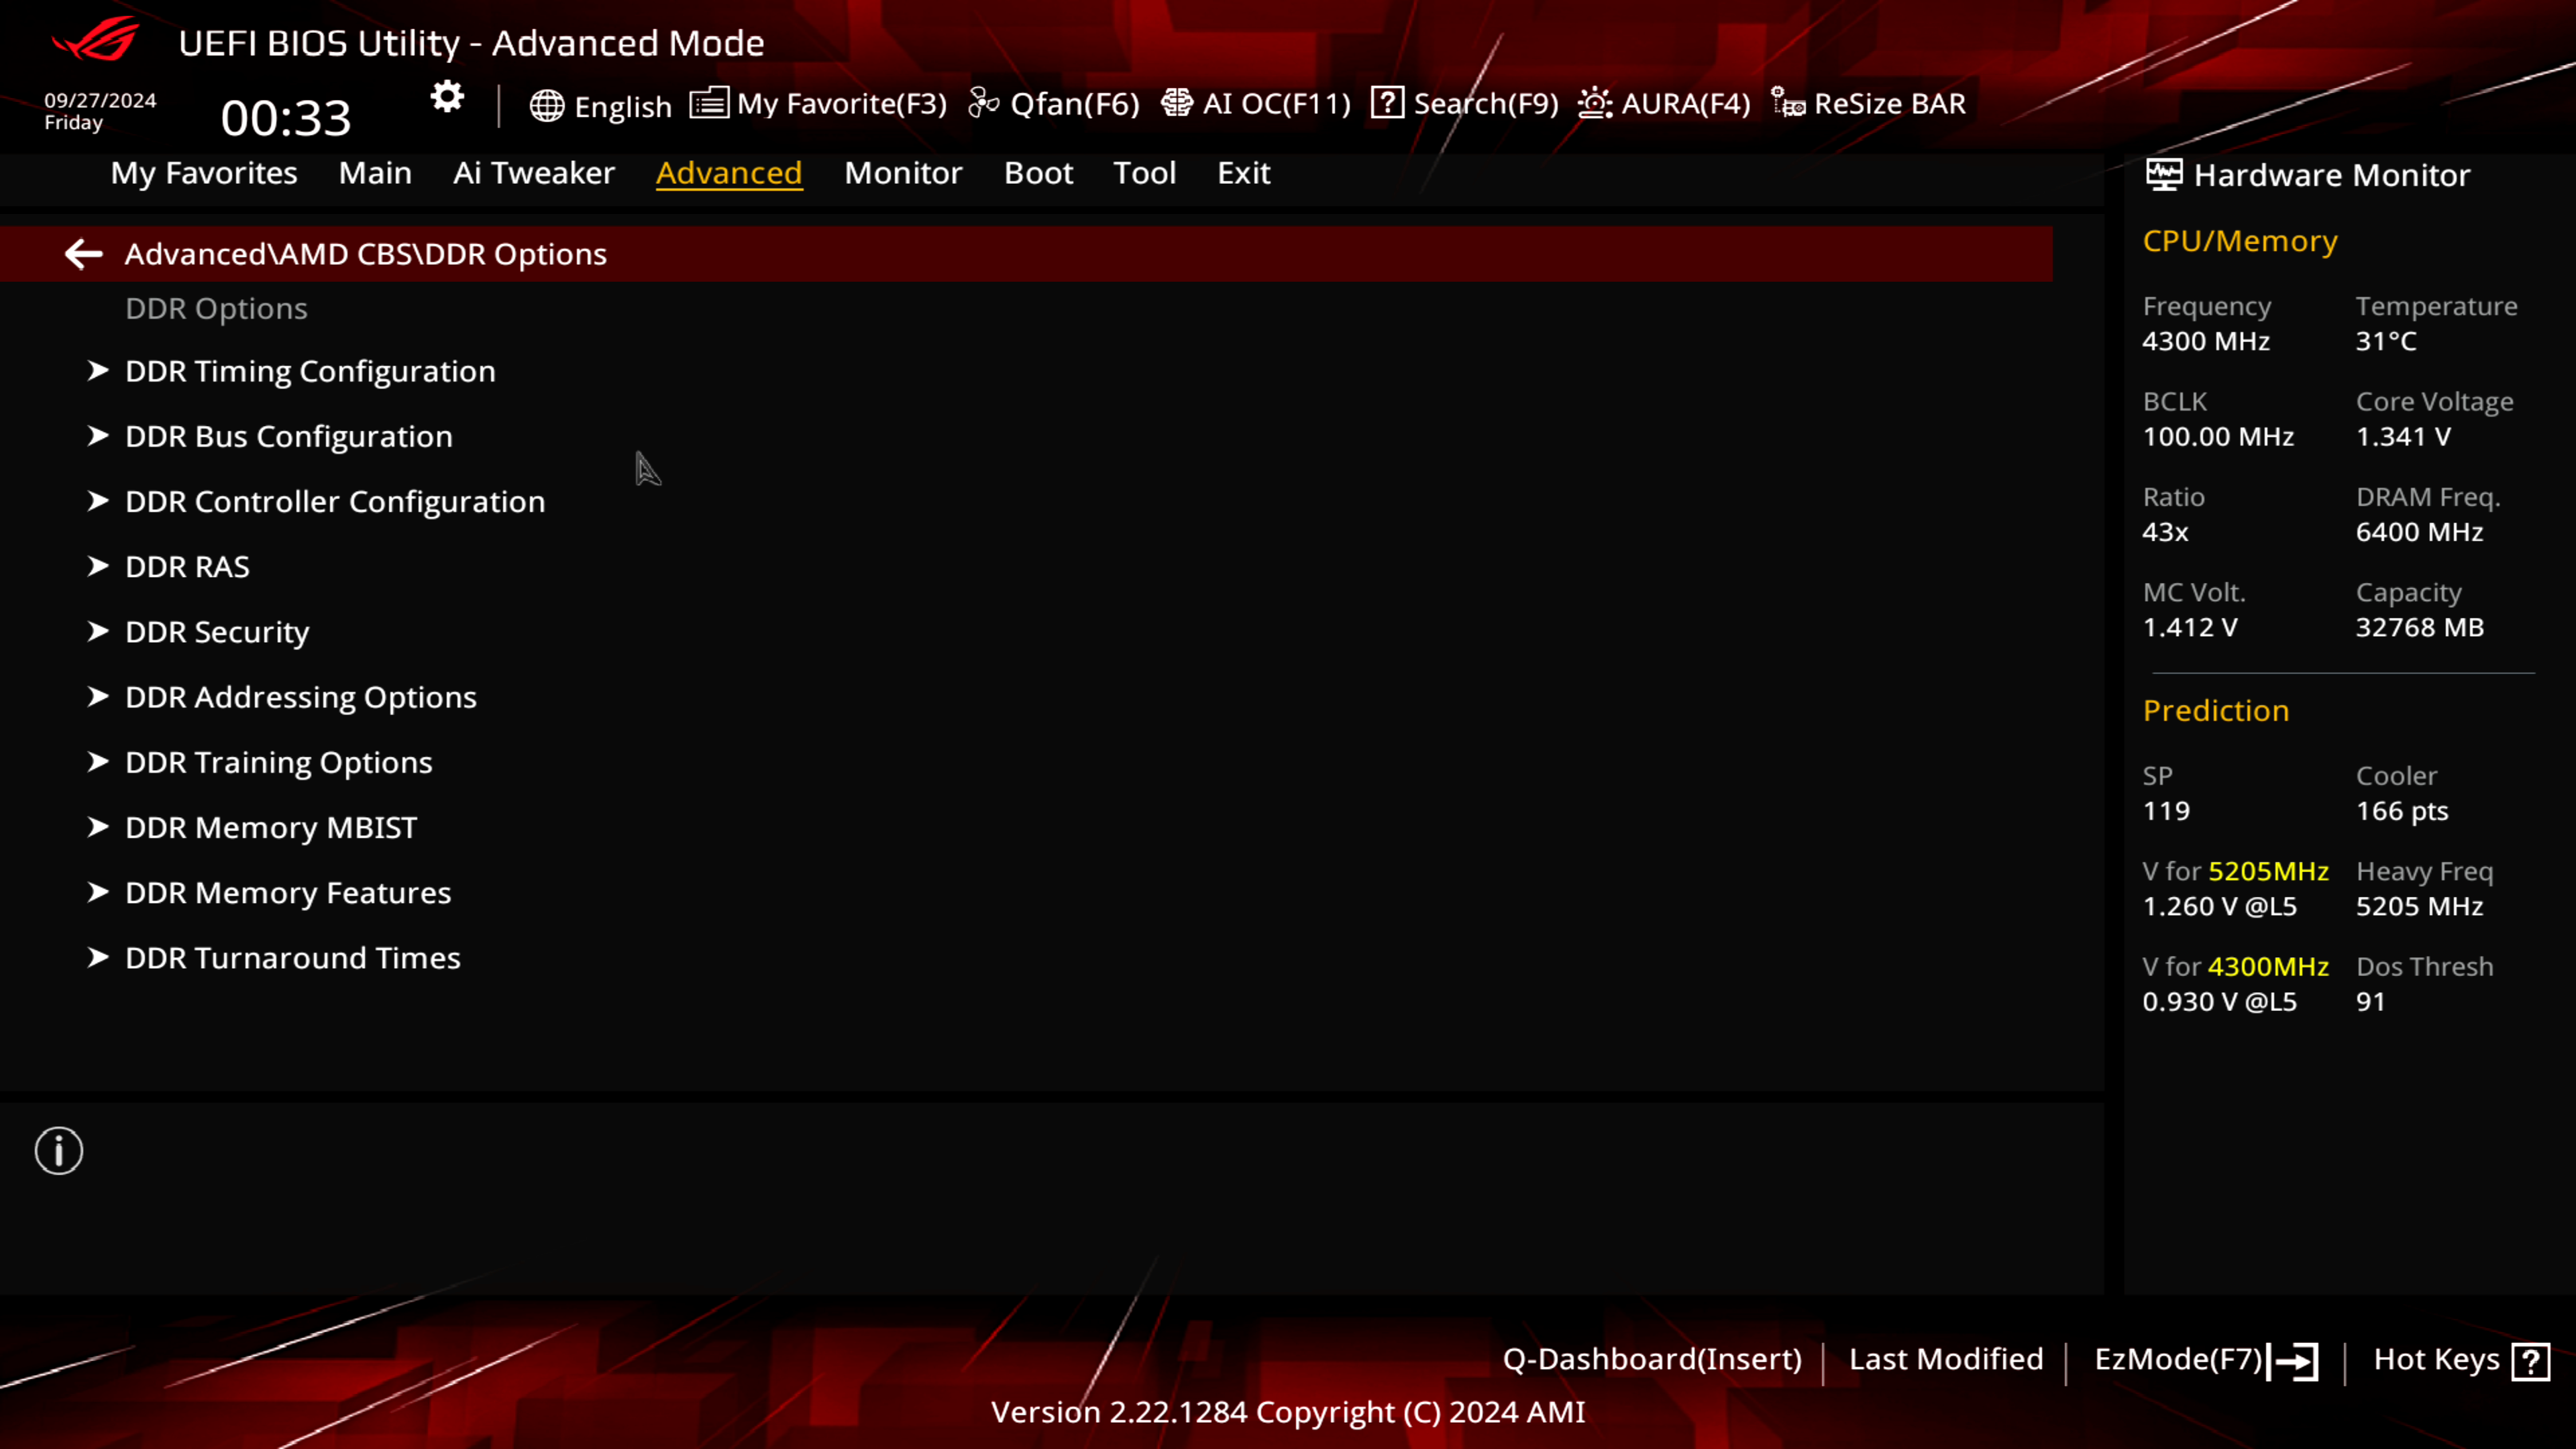Navigate to Ai Tweaker tab
This screenshot has width=2576, height=1449.
(x=534, y=172)
